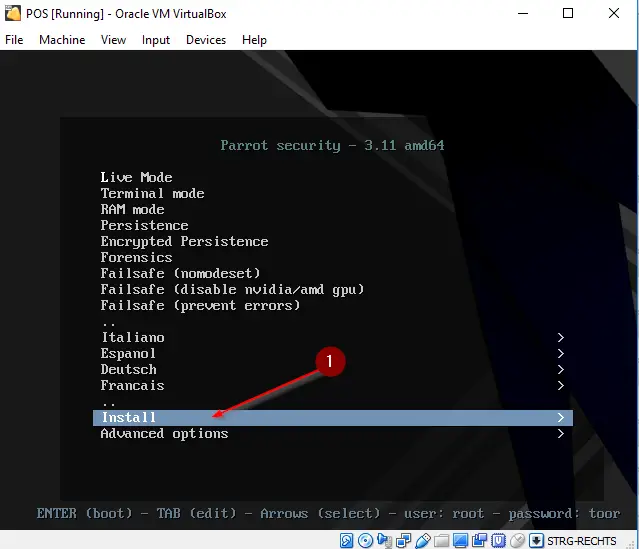Open the shared folders status icon

point(441,541)
